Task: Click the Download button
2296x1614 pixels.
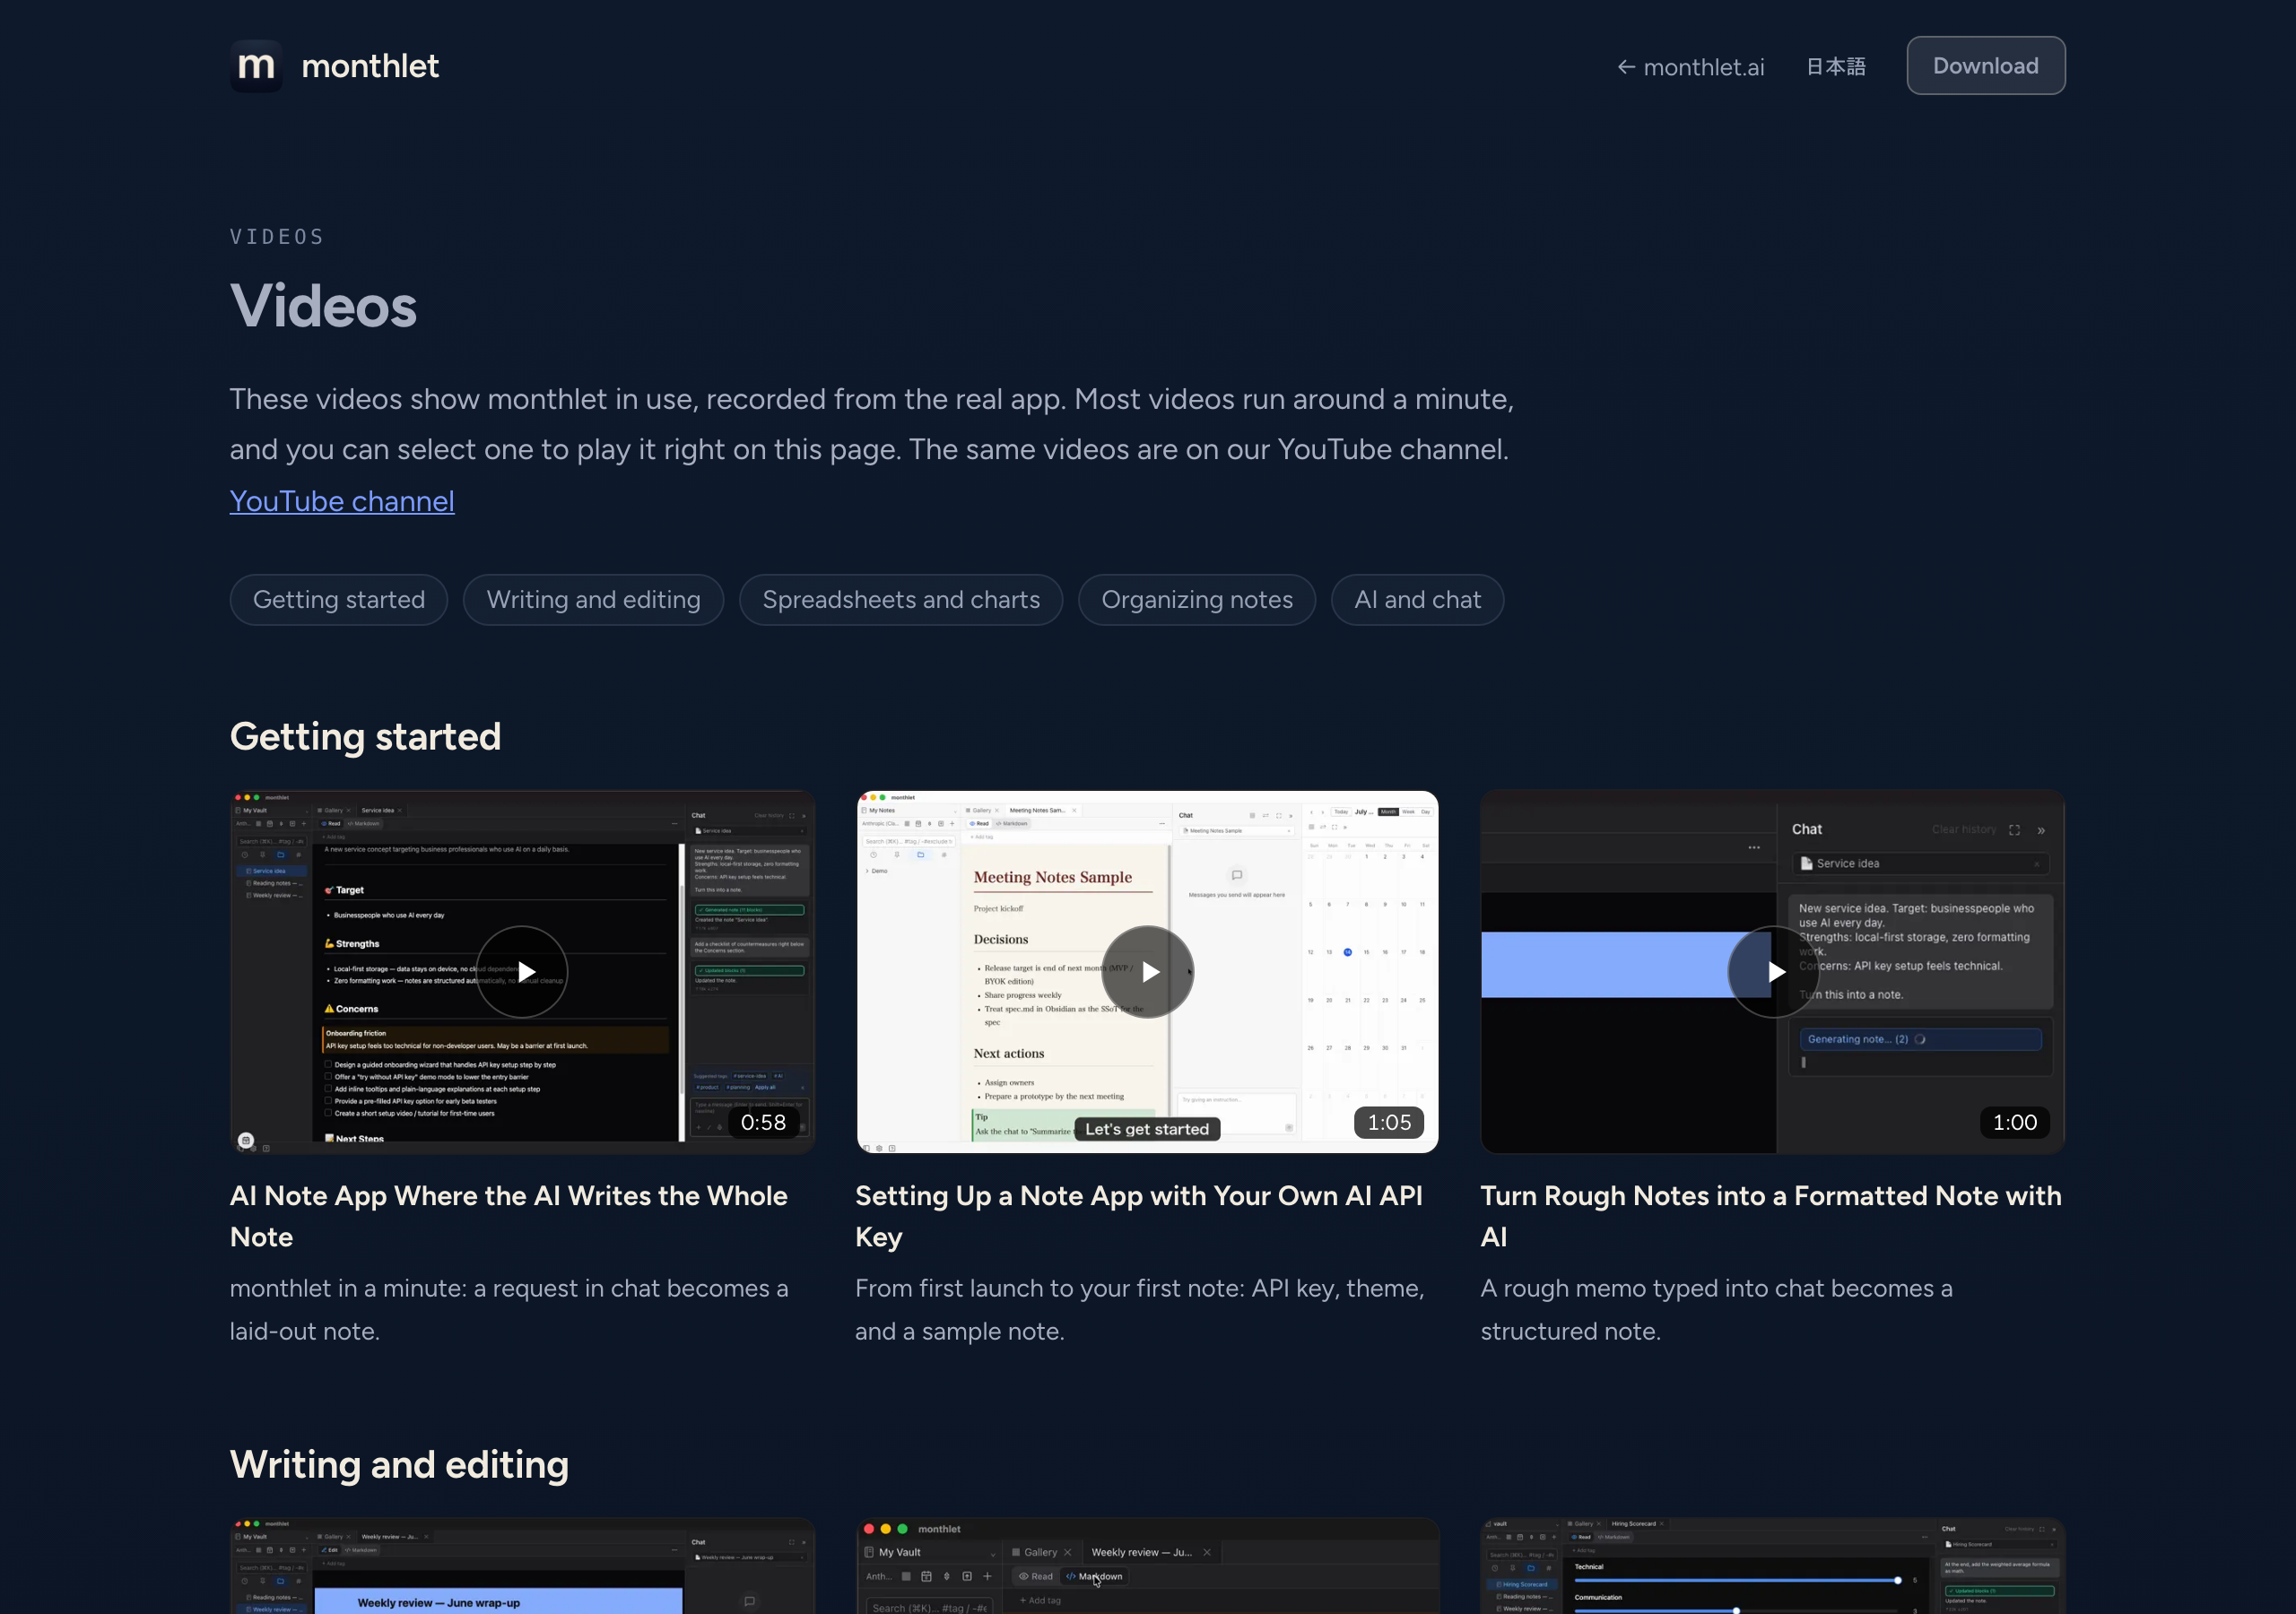Action: click(x=1985, y=66)
